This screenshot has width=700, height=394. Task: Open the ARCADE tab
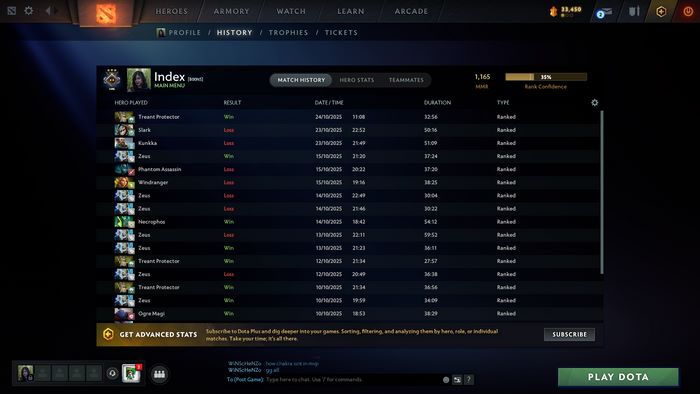411,11
